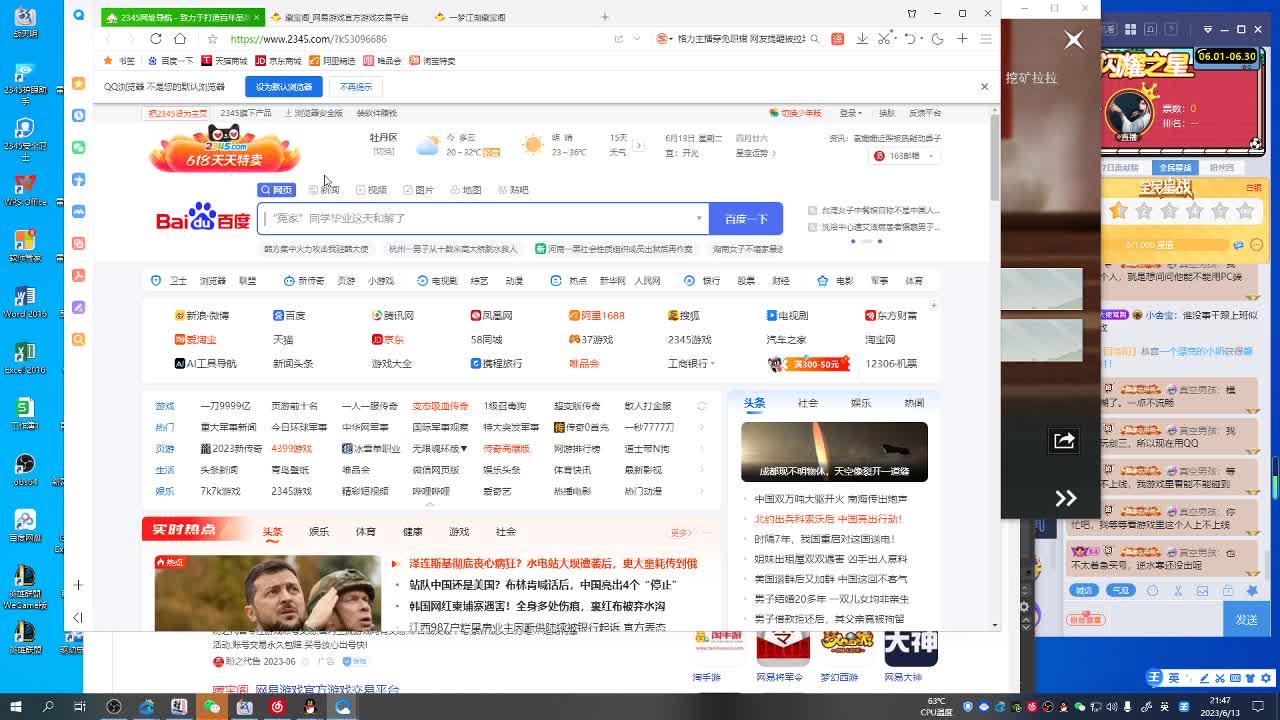Close the video overlay with X icon
This screenshot has height=720, width=1280.
(x=1074, y=40)
